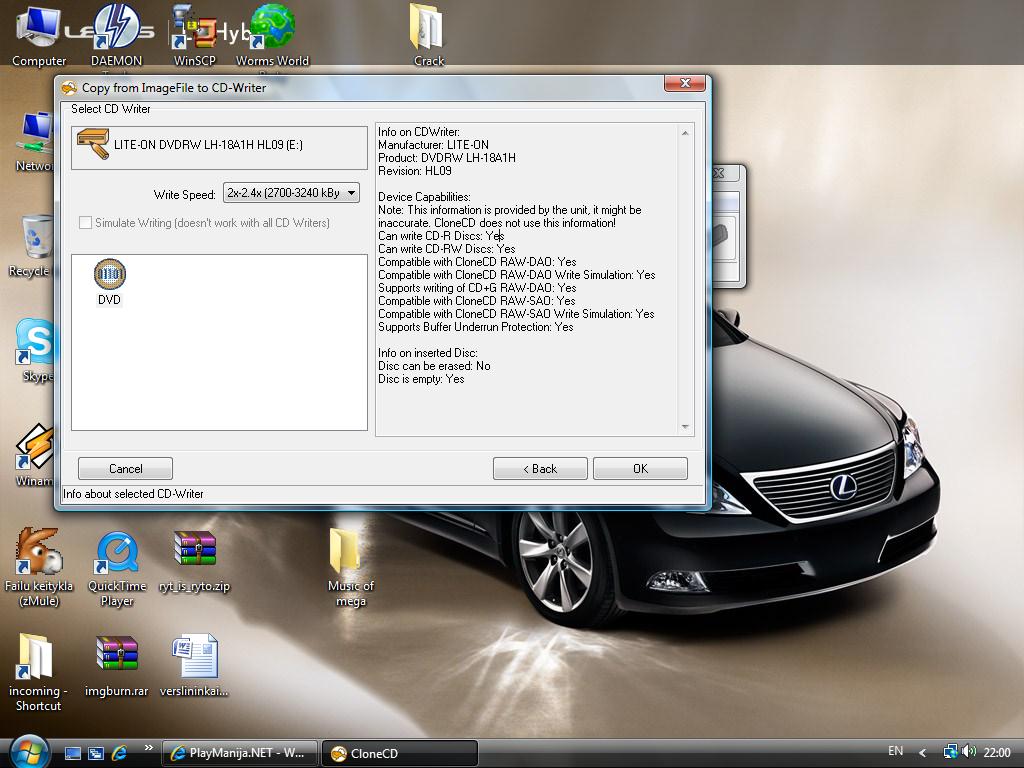Viewport: 1024px width, 768px height.
Task: Click info panel scrollbar up arrow
Action: coord(685,133)
